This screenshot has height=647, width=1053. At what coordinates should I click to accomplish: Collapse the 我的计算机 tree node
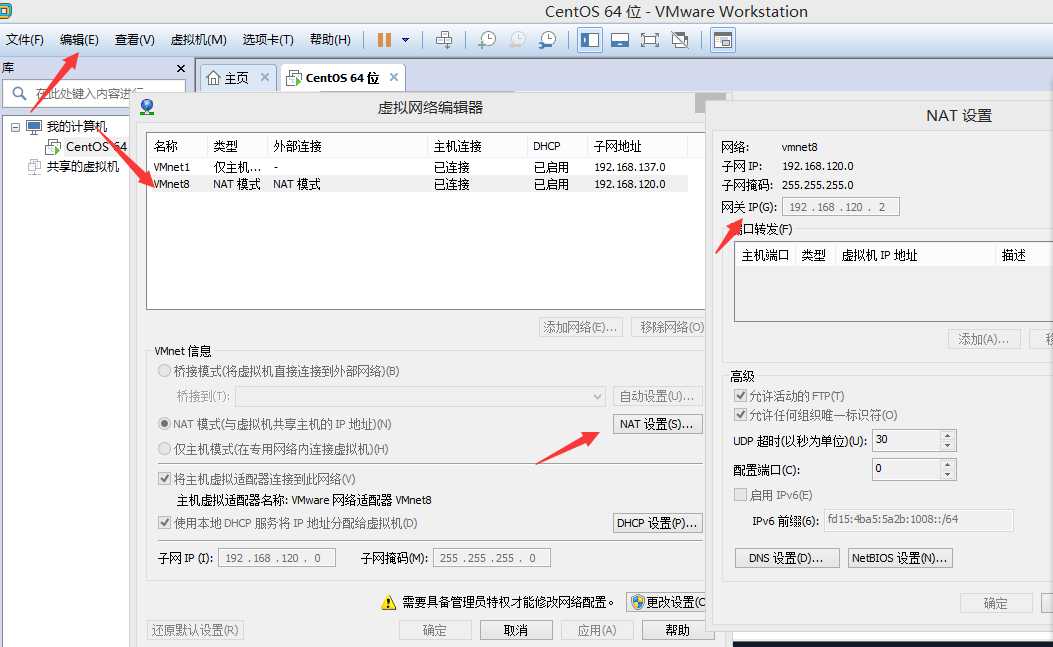pos(15,127)
